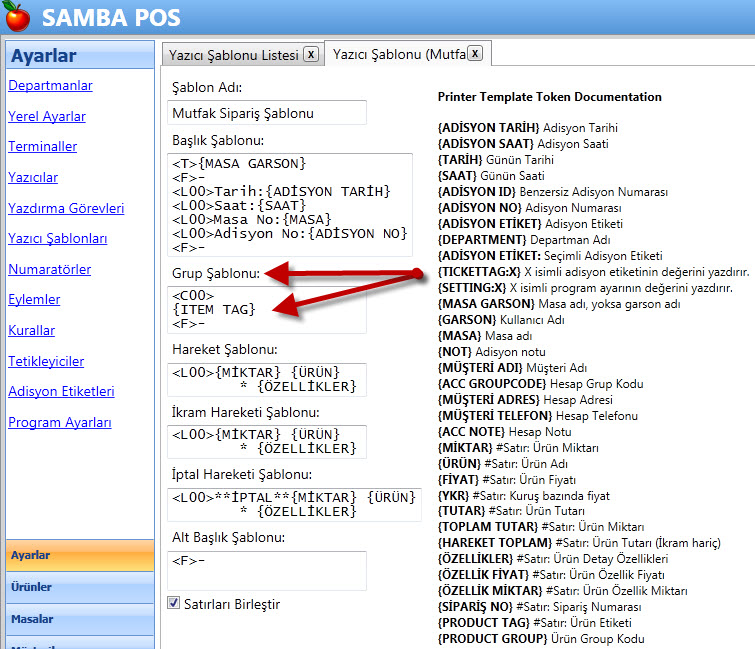This screenshot has height=649, width=755.
Task: Toggle the Satırları Birleştir checkbox
Action: pyautogui.click(x=174, y=604)
